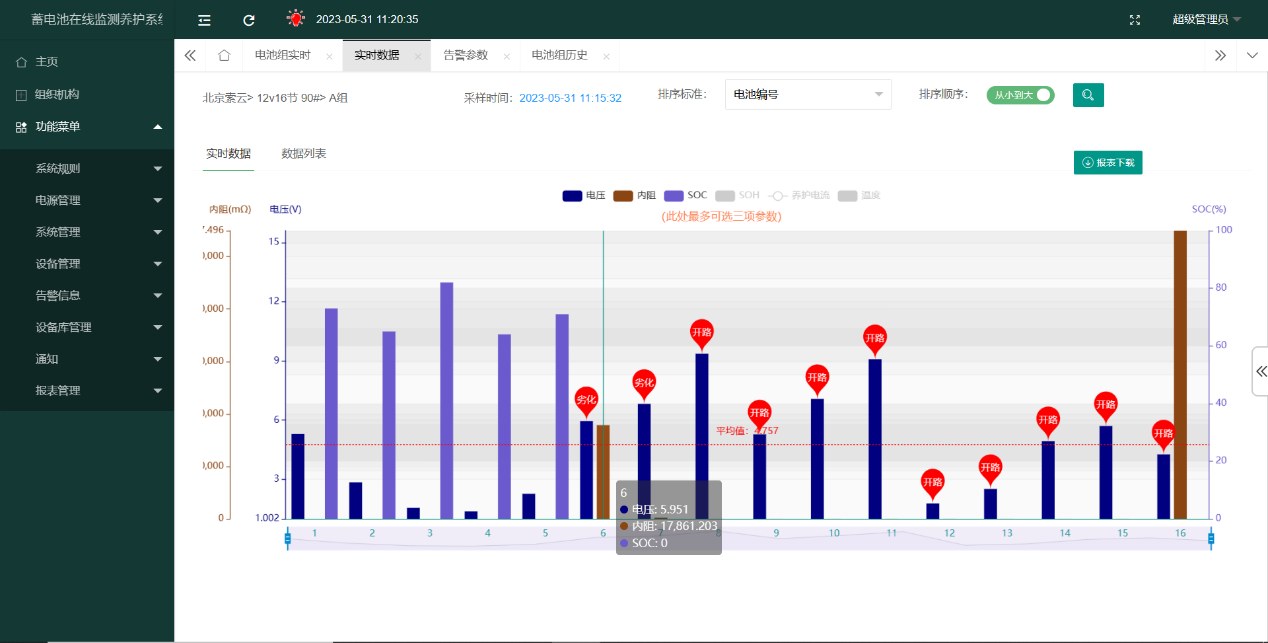This screenshot has width=1268, height=643.
Task: Click the green search magnifier button
Action: point(1088,95)
